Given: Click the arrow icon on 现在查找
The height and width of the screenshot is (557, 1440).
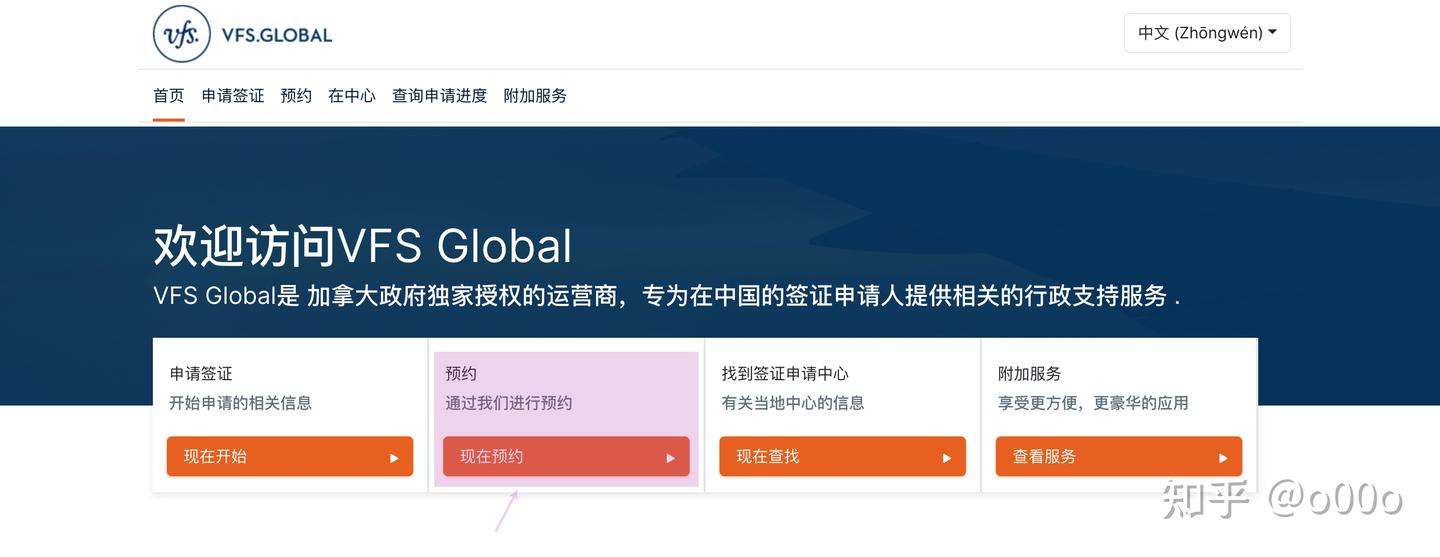Looking at the screenshot, I should (x=946, y=458).
